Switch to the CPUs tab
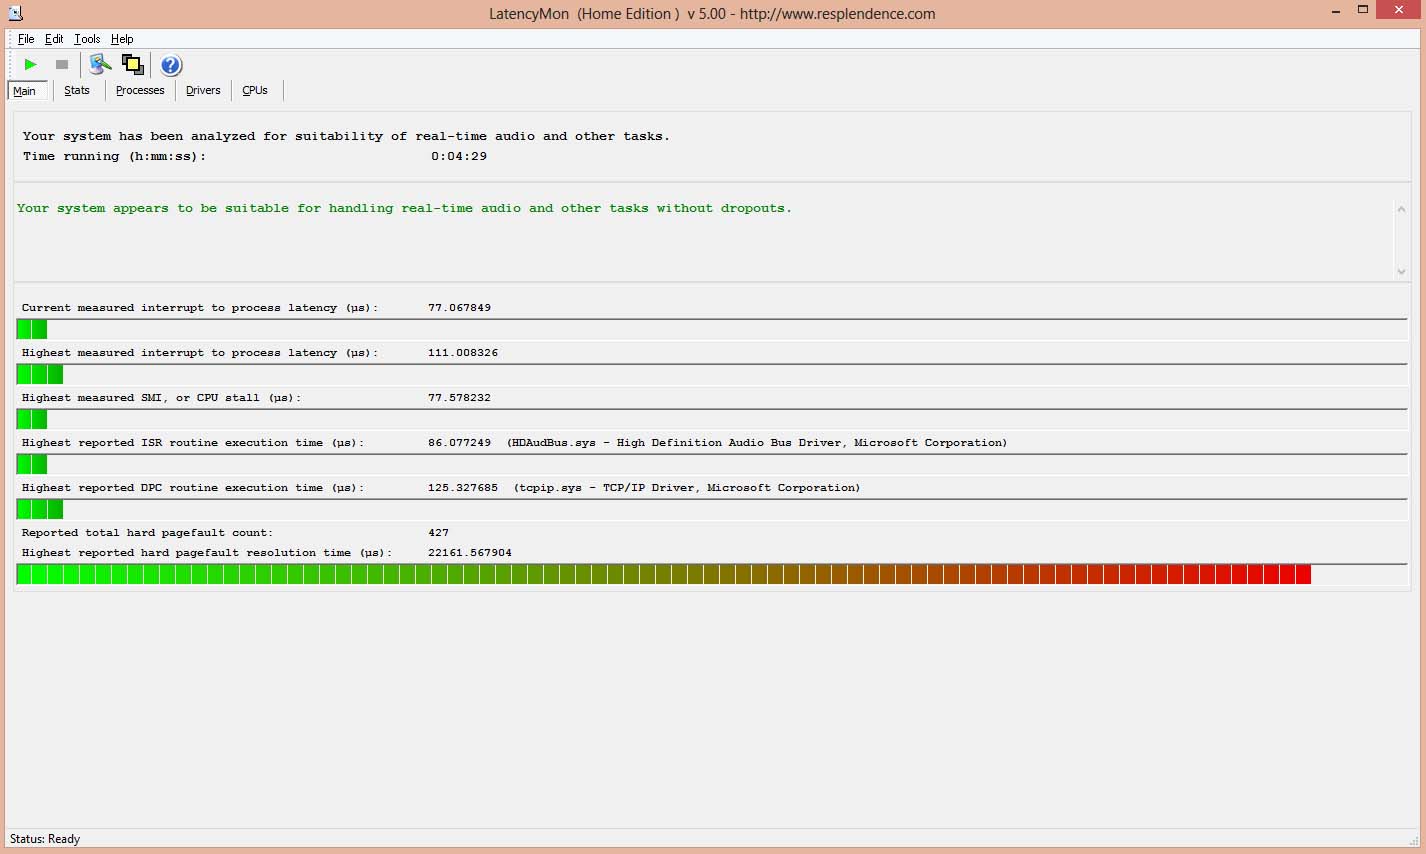This screenshot has height=854, width=1426. 255,90
